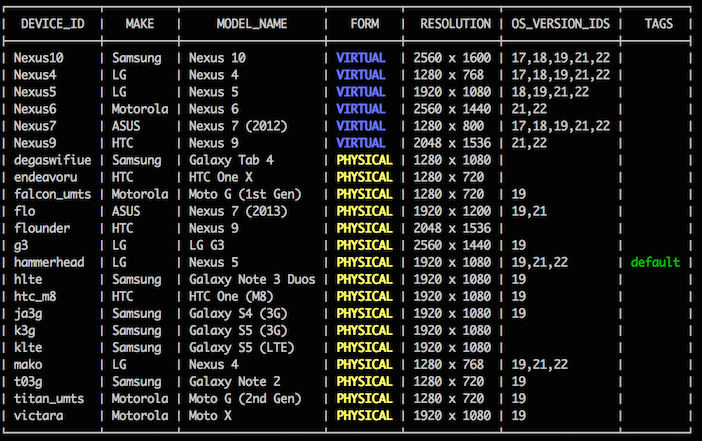
Task: Click model name Moto G (1st Gen)
Action: [x=245, y=194]
